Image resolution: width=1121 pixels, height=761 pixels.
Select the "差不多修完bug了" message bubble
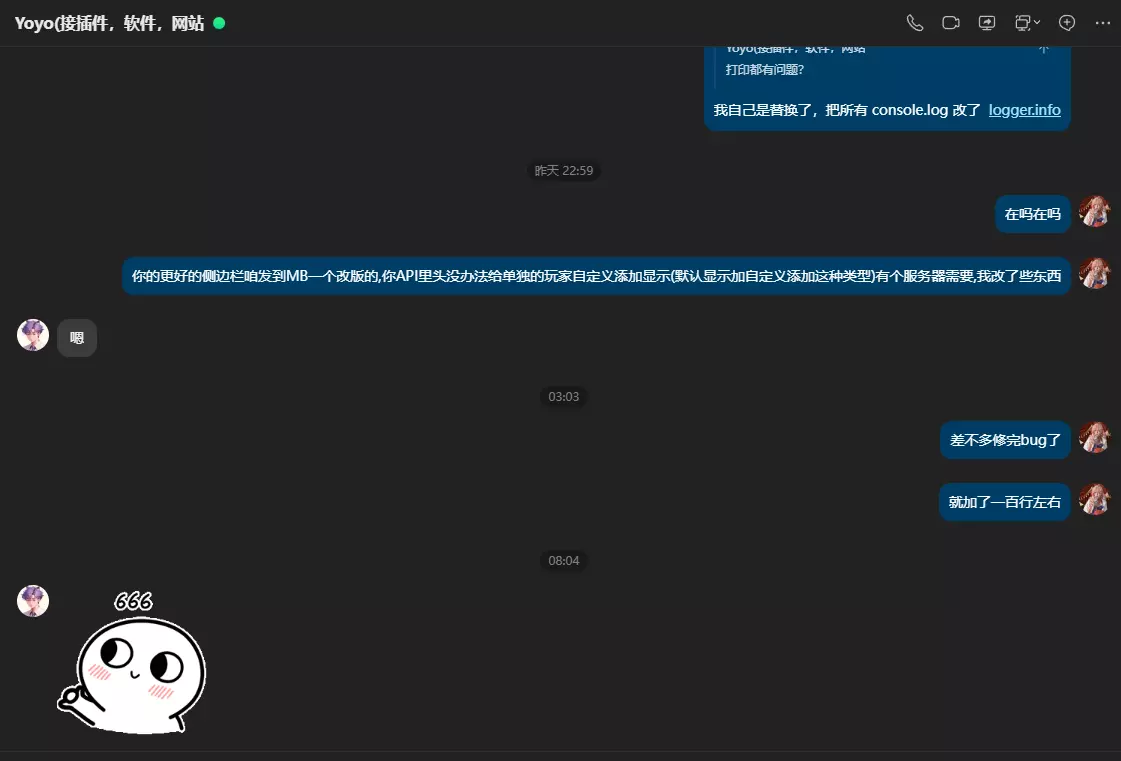point(1005,440)
